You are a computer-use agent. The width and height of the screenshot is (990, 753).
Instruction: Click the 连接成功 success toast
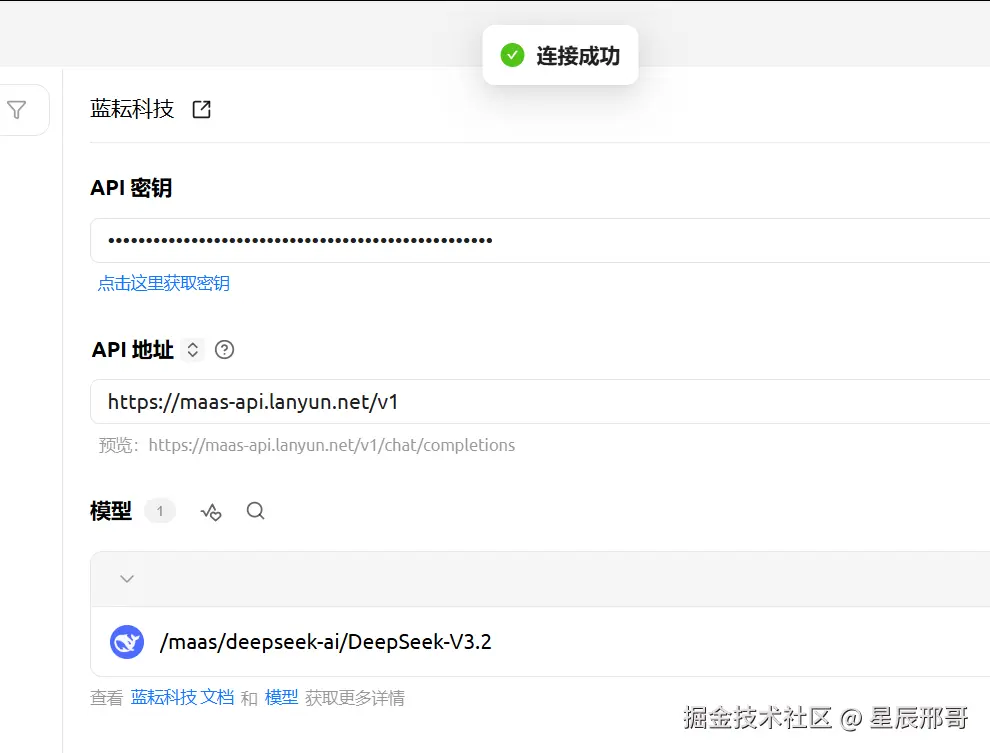click(561, 56)
